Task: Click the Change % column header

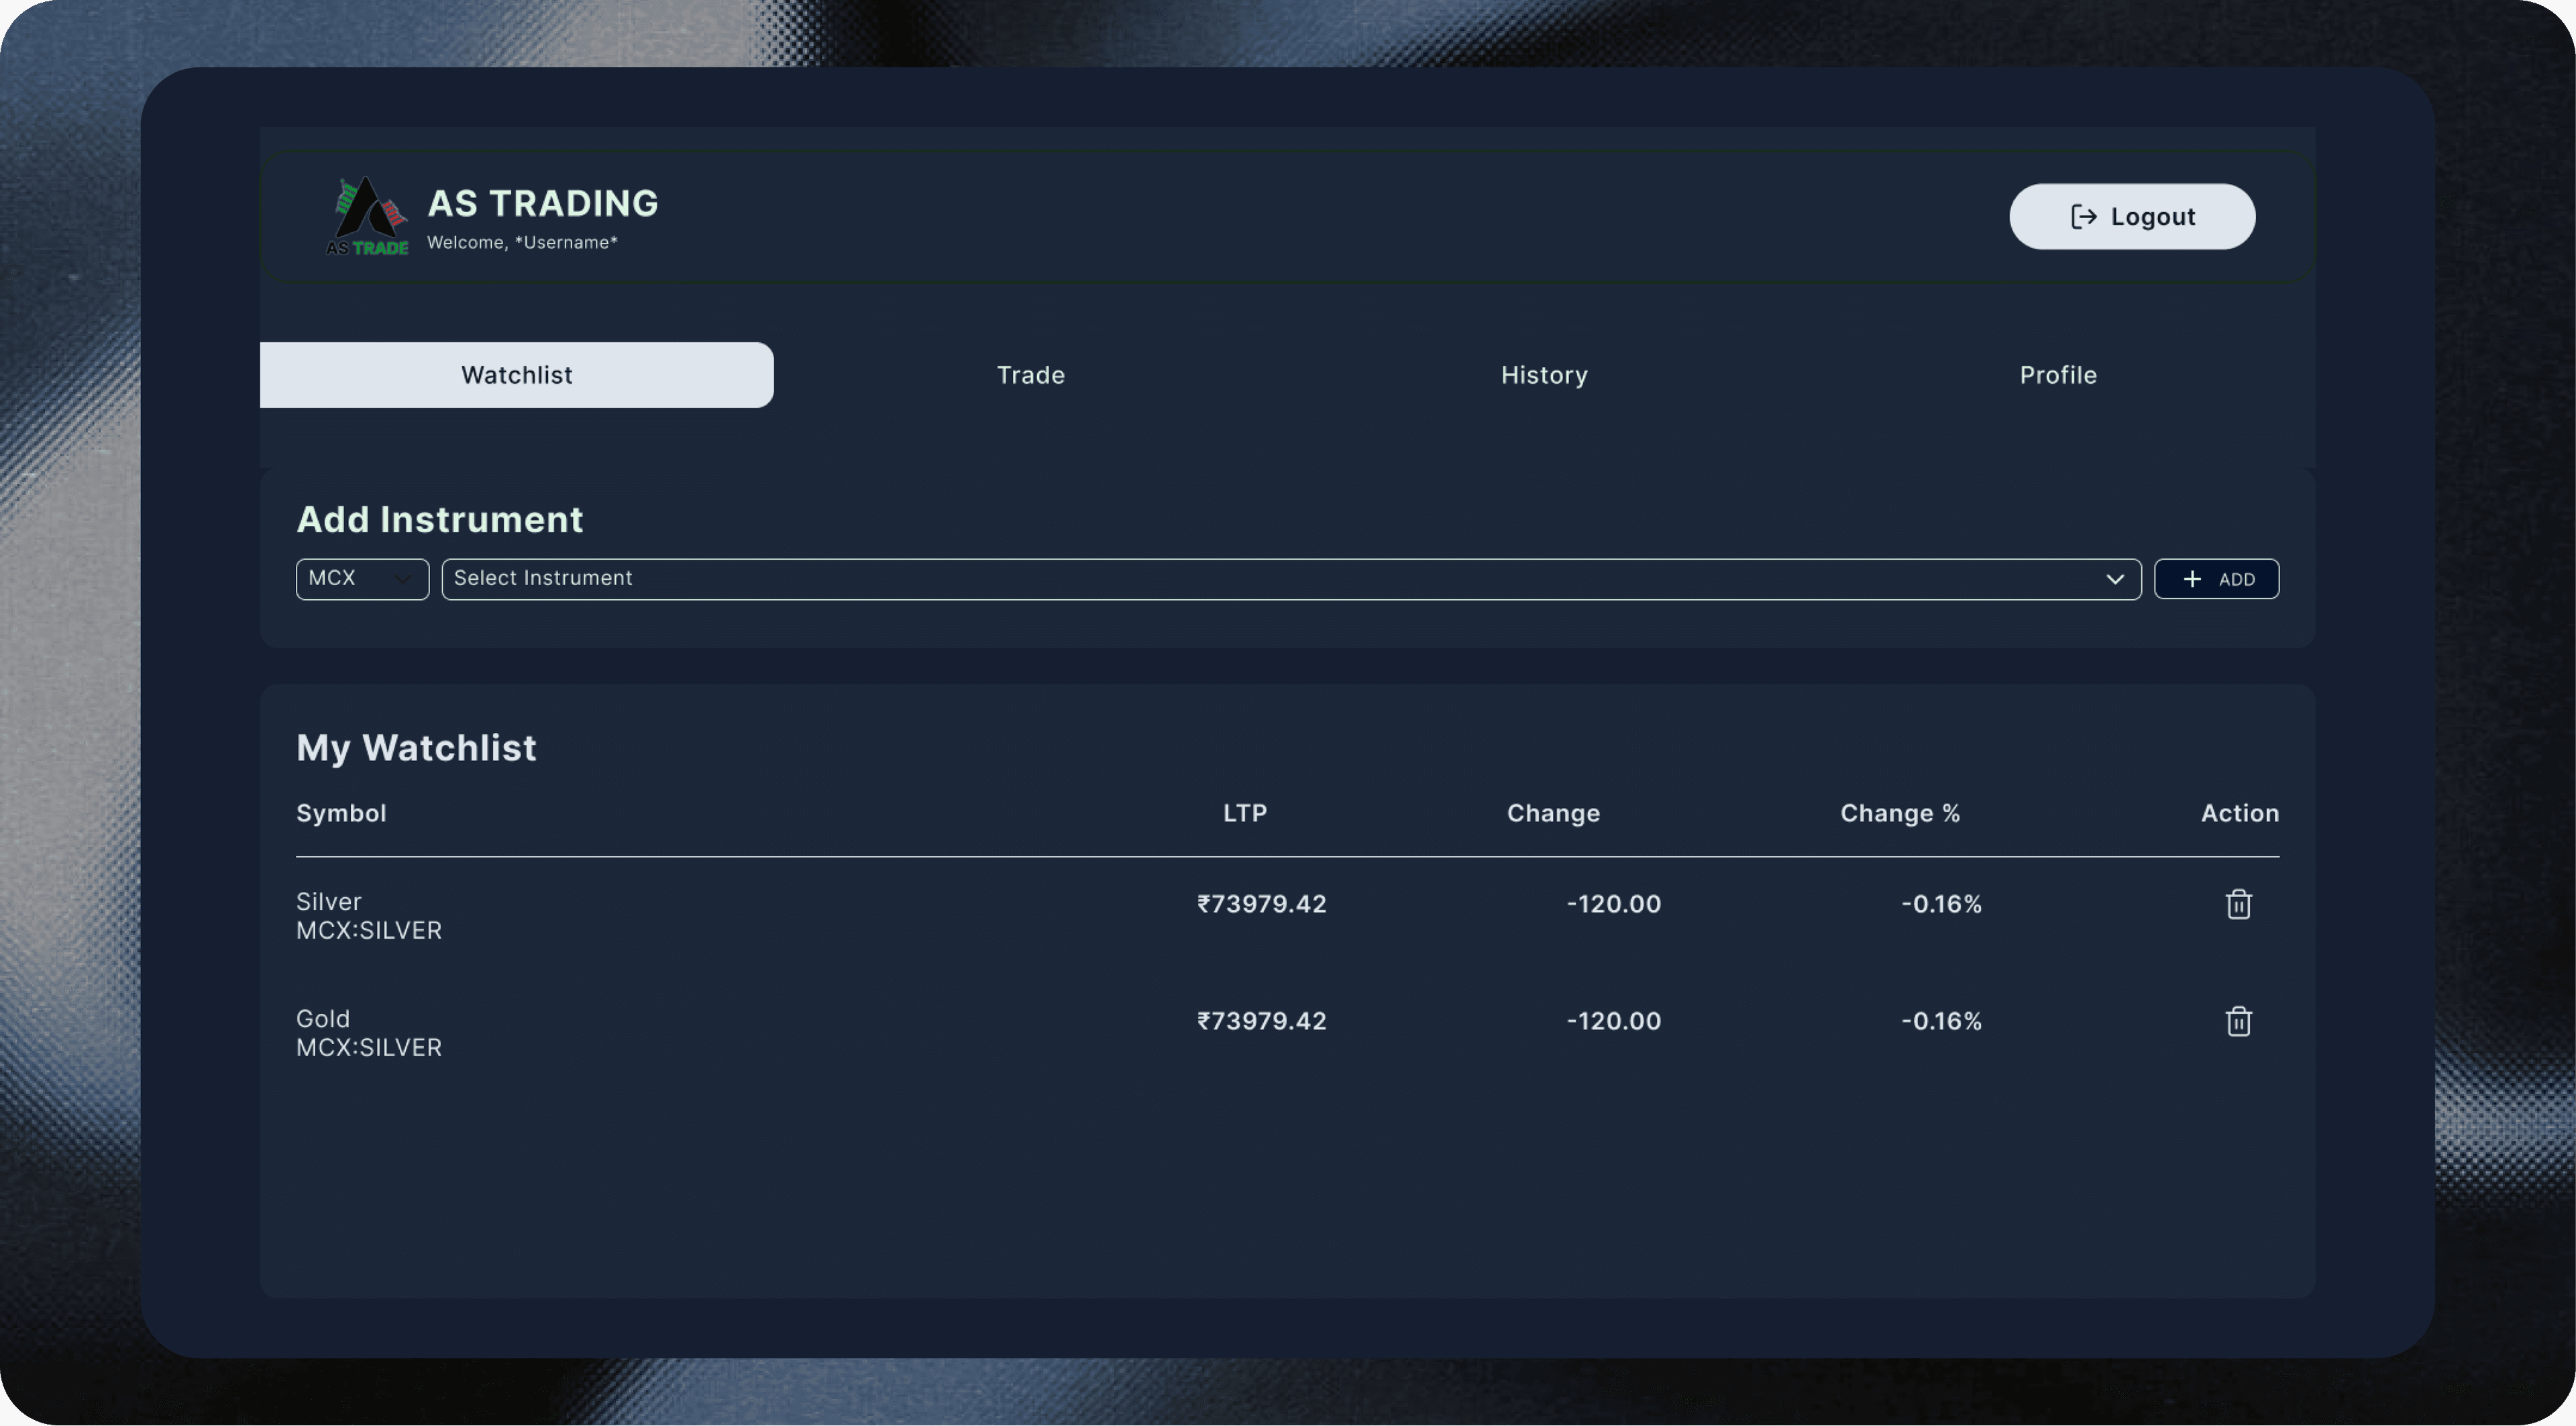Action: coord(1899,813)
